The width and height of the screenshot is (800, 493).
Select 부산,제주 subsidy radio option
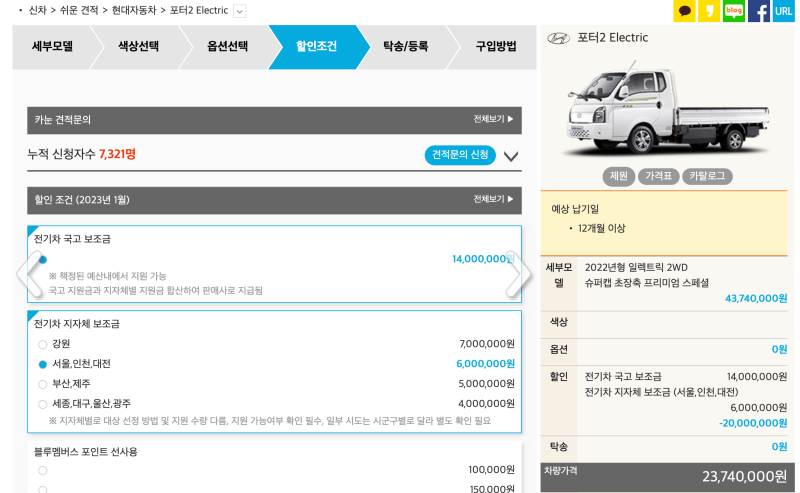[x=43, y=384]
